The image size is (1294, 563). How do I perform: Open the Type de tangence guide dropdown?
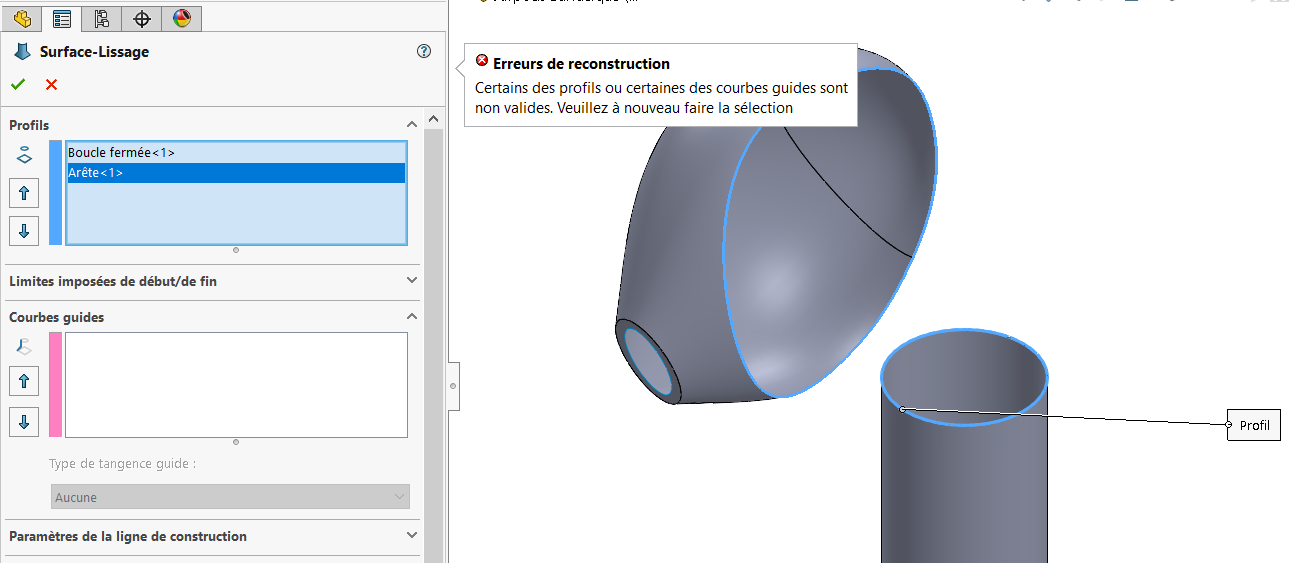point(231,497)
